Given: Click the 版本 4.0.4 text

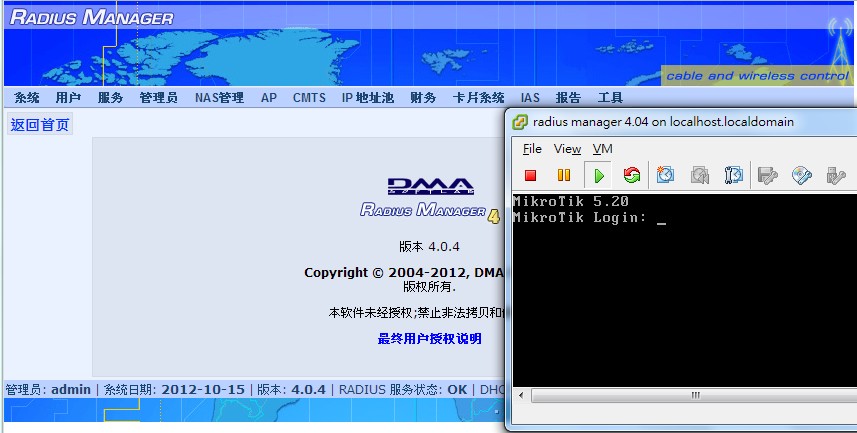Looking at the screenshot, I should pos(429,247).
